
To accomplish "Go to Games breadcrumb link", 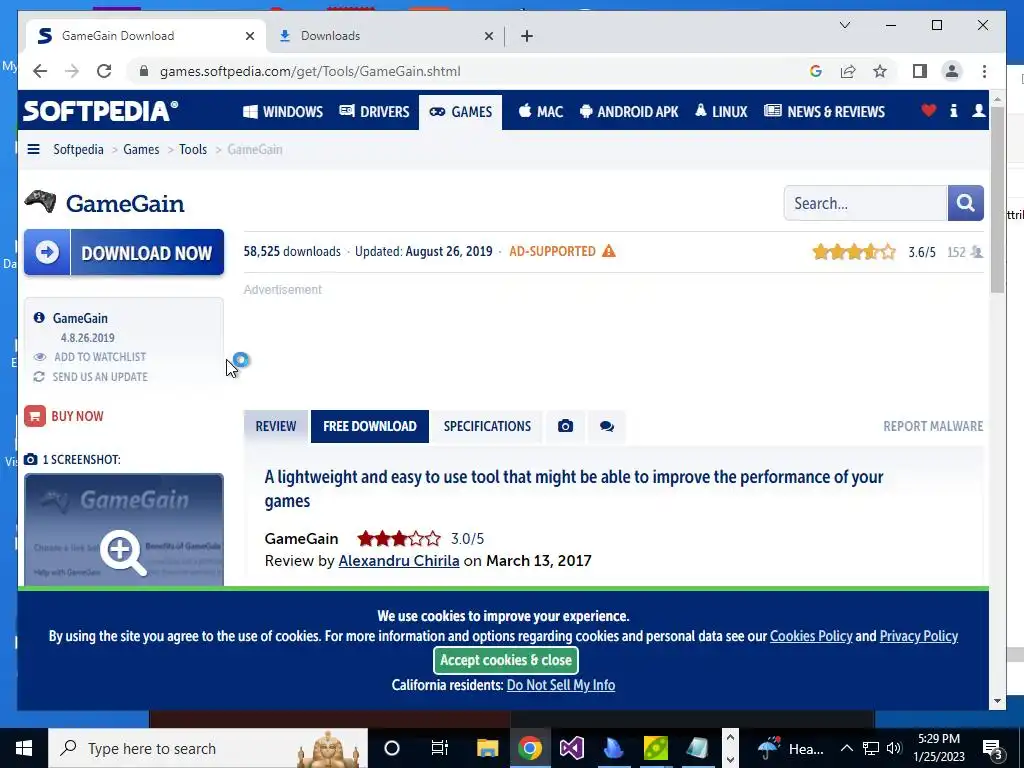I will click(141, 150).
